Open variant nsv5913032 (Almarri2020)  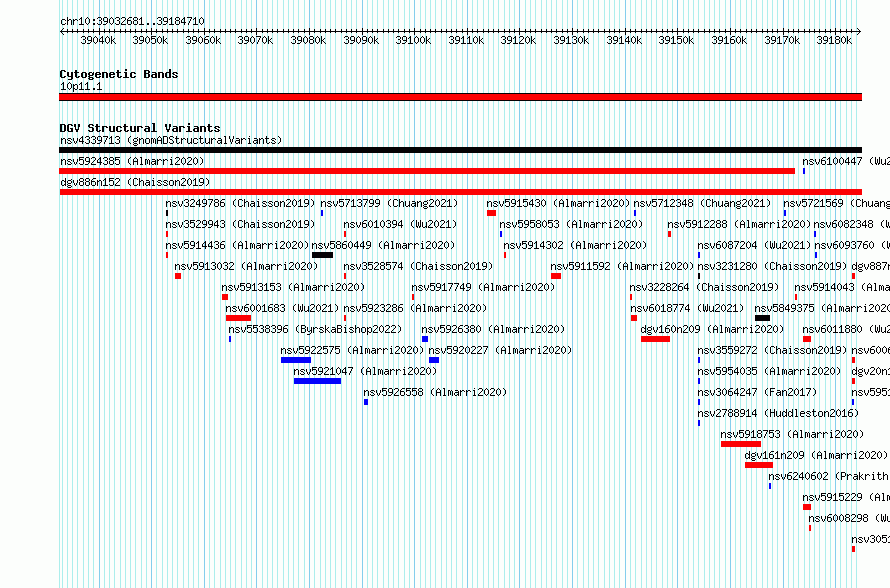point(246,266)
